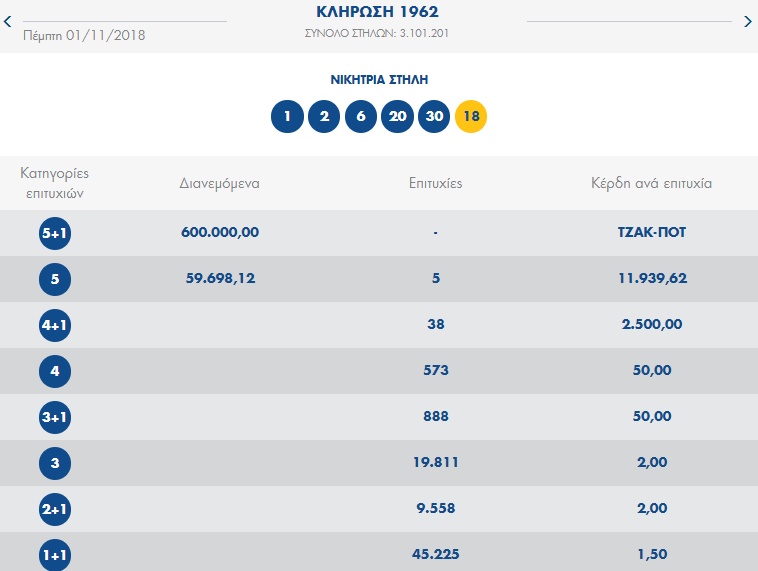This screenshot has height=571, width=758.
Task: Select the 2+1 category badge
Action: 55,509
